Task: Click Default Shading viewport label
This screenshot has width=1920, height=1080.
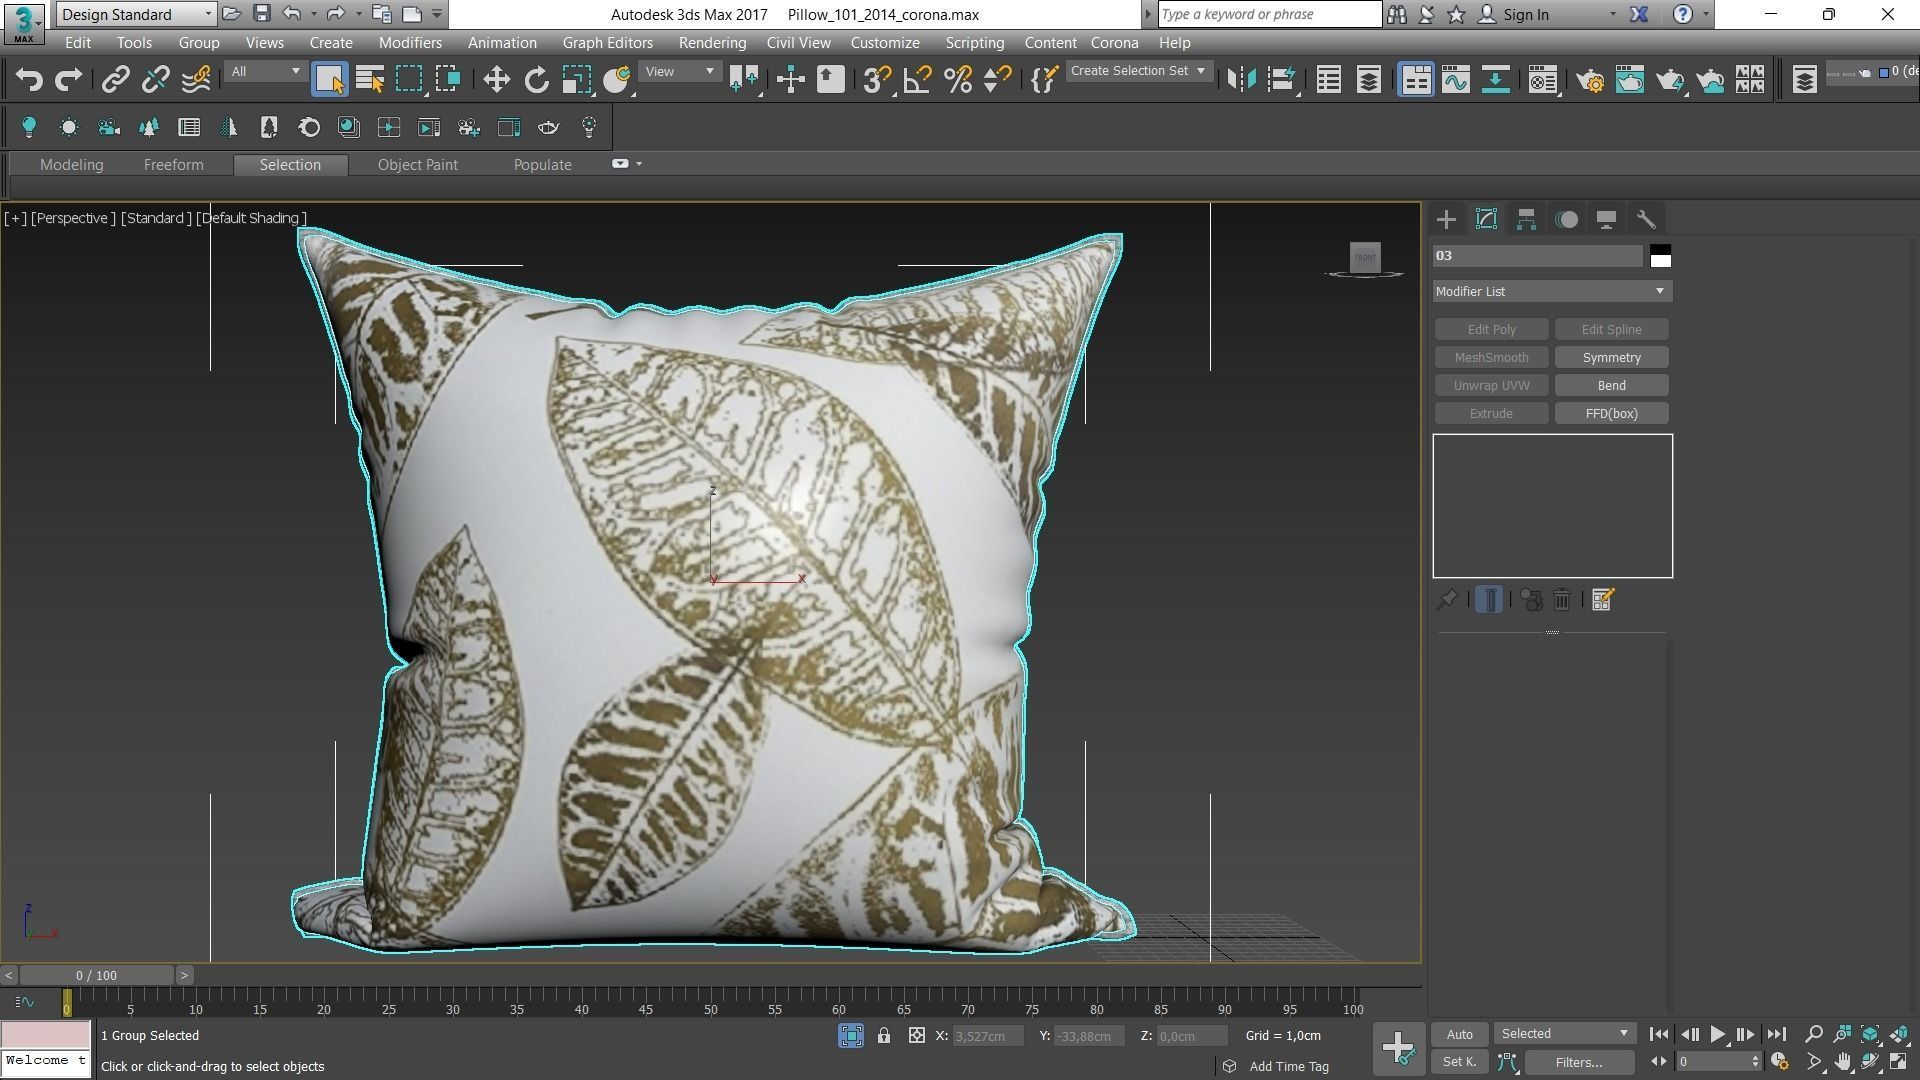Action: 251,218
